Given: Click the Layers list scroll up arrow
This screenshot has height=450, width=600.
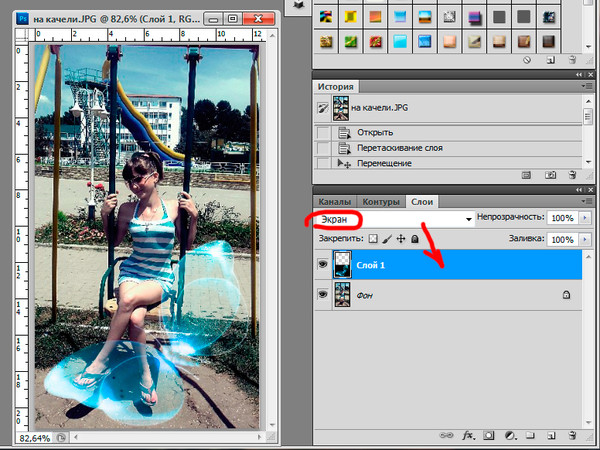Looking at the screenshot, I should [589, 256].
